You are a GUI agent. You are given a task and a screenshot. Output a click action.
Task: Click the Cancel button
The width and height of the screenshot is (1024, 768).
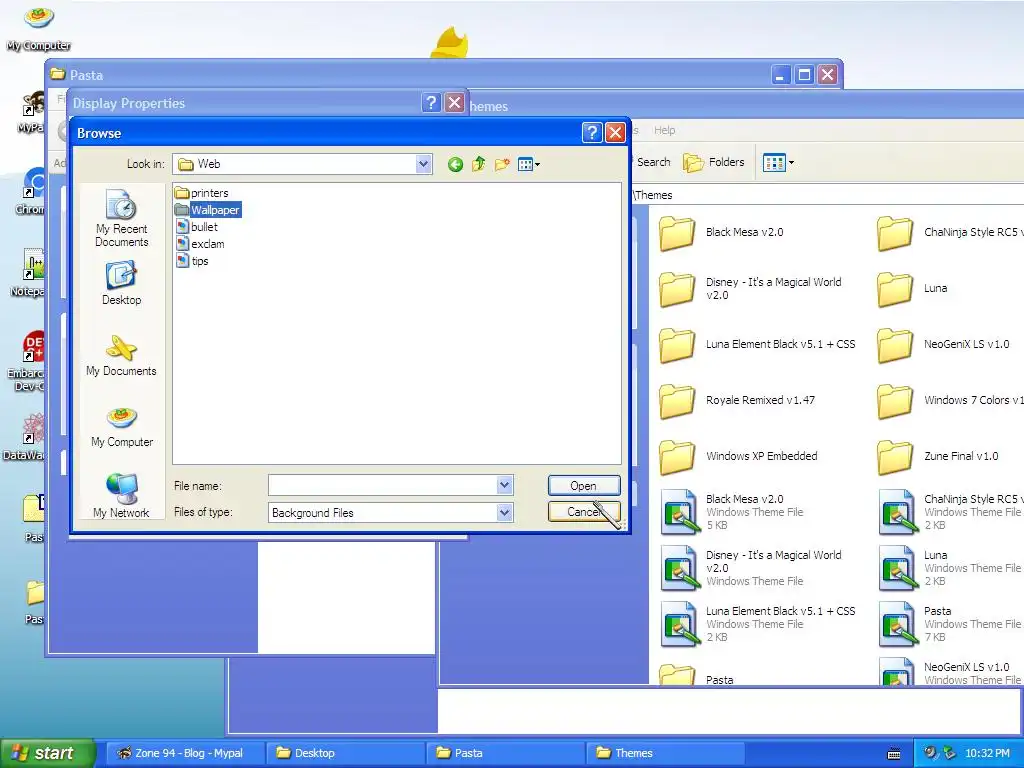pyautogui.click(x=584, y=511)
